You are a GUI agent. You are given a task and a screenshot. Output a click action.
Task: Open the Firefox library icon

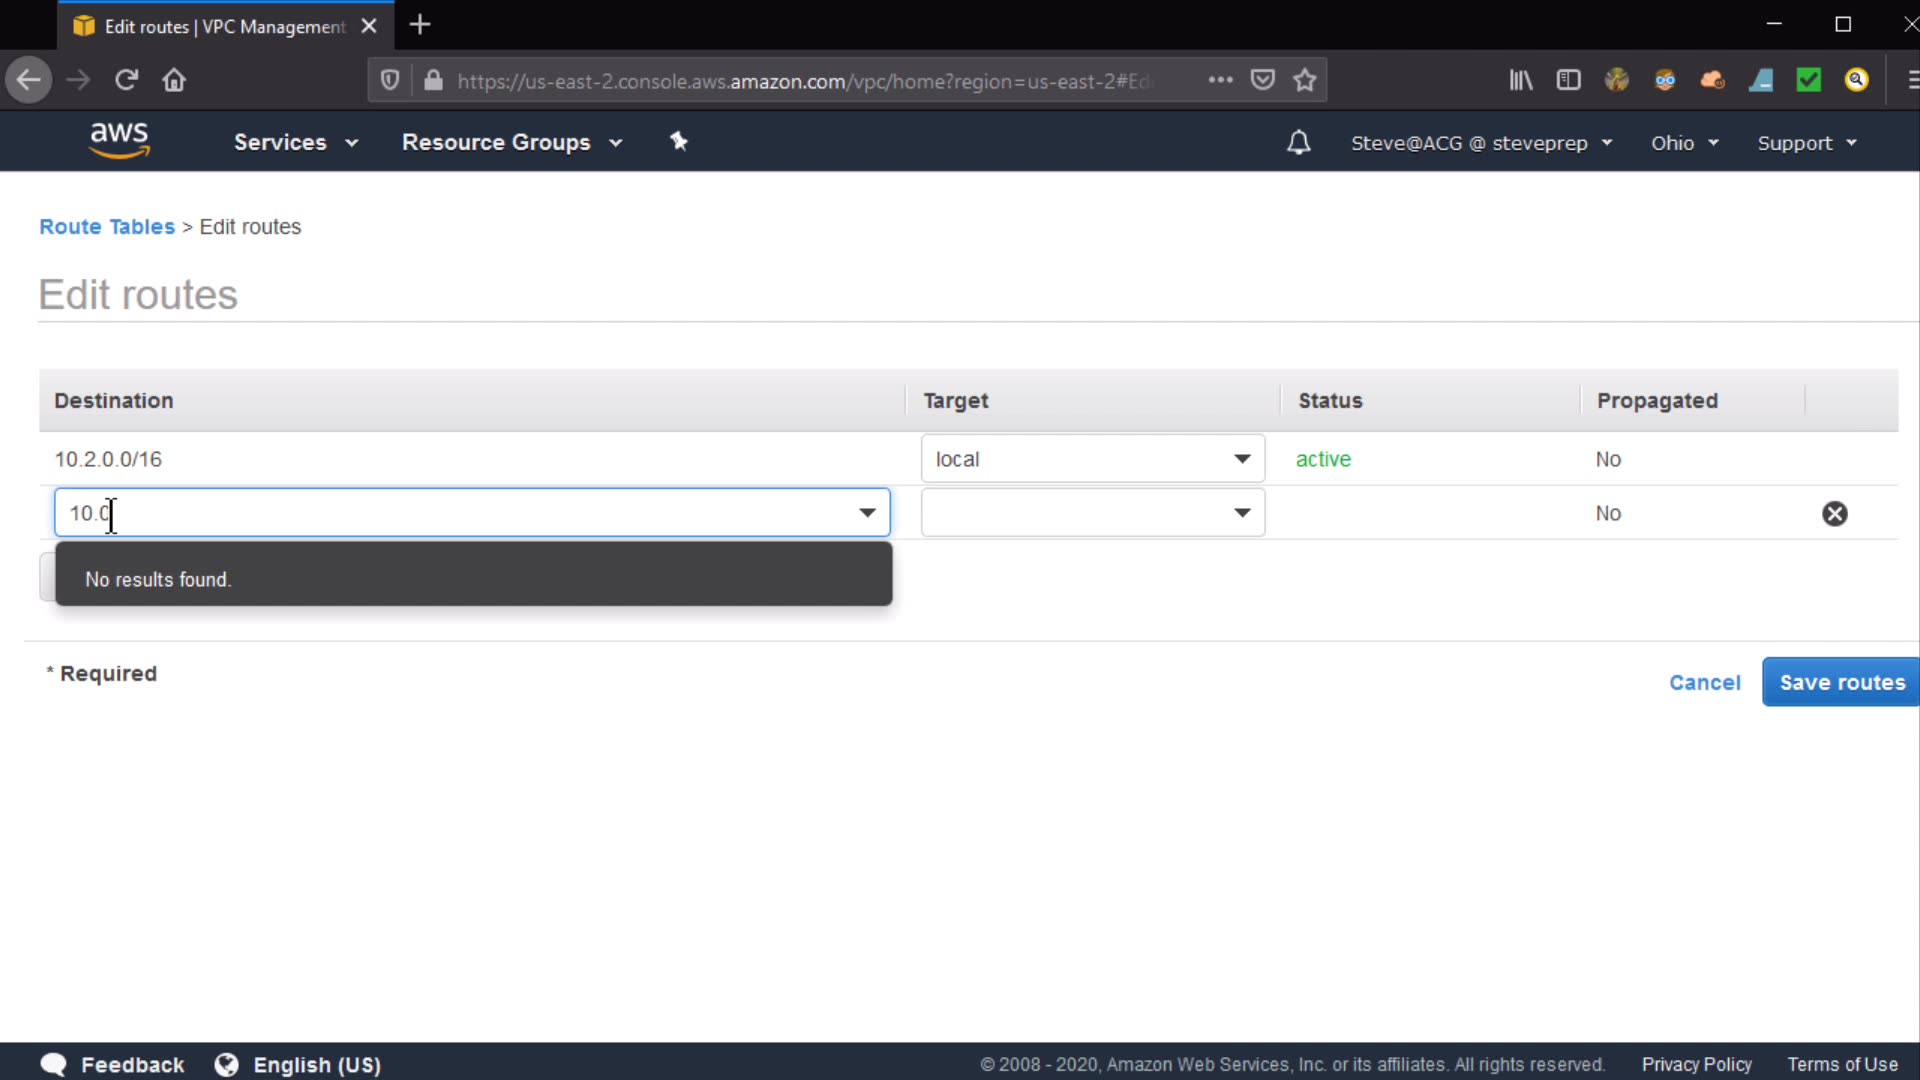coord(1520,80)
